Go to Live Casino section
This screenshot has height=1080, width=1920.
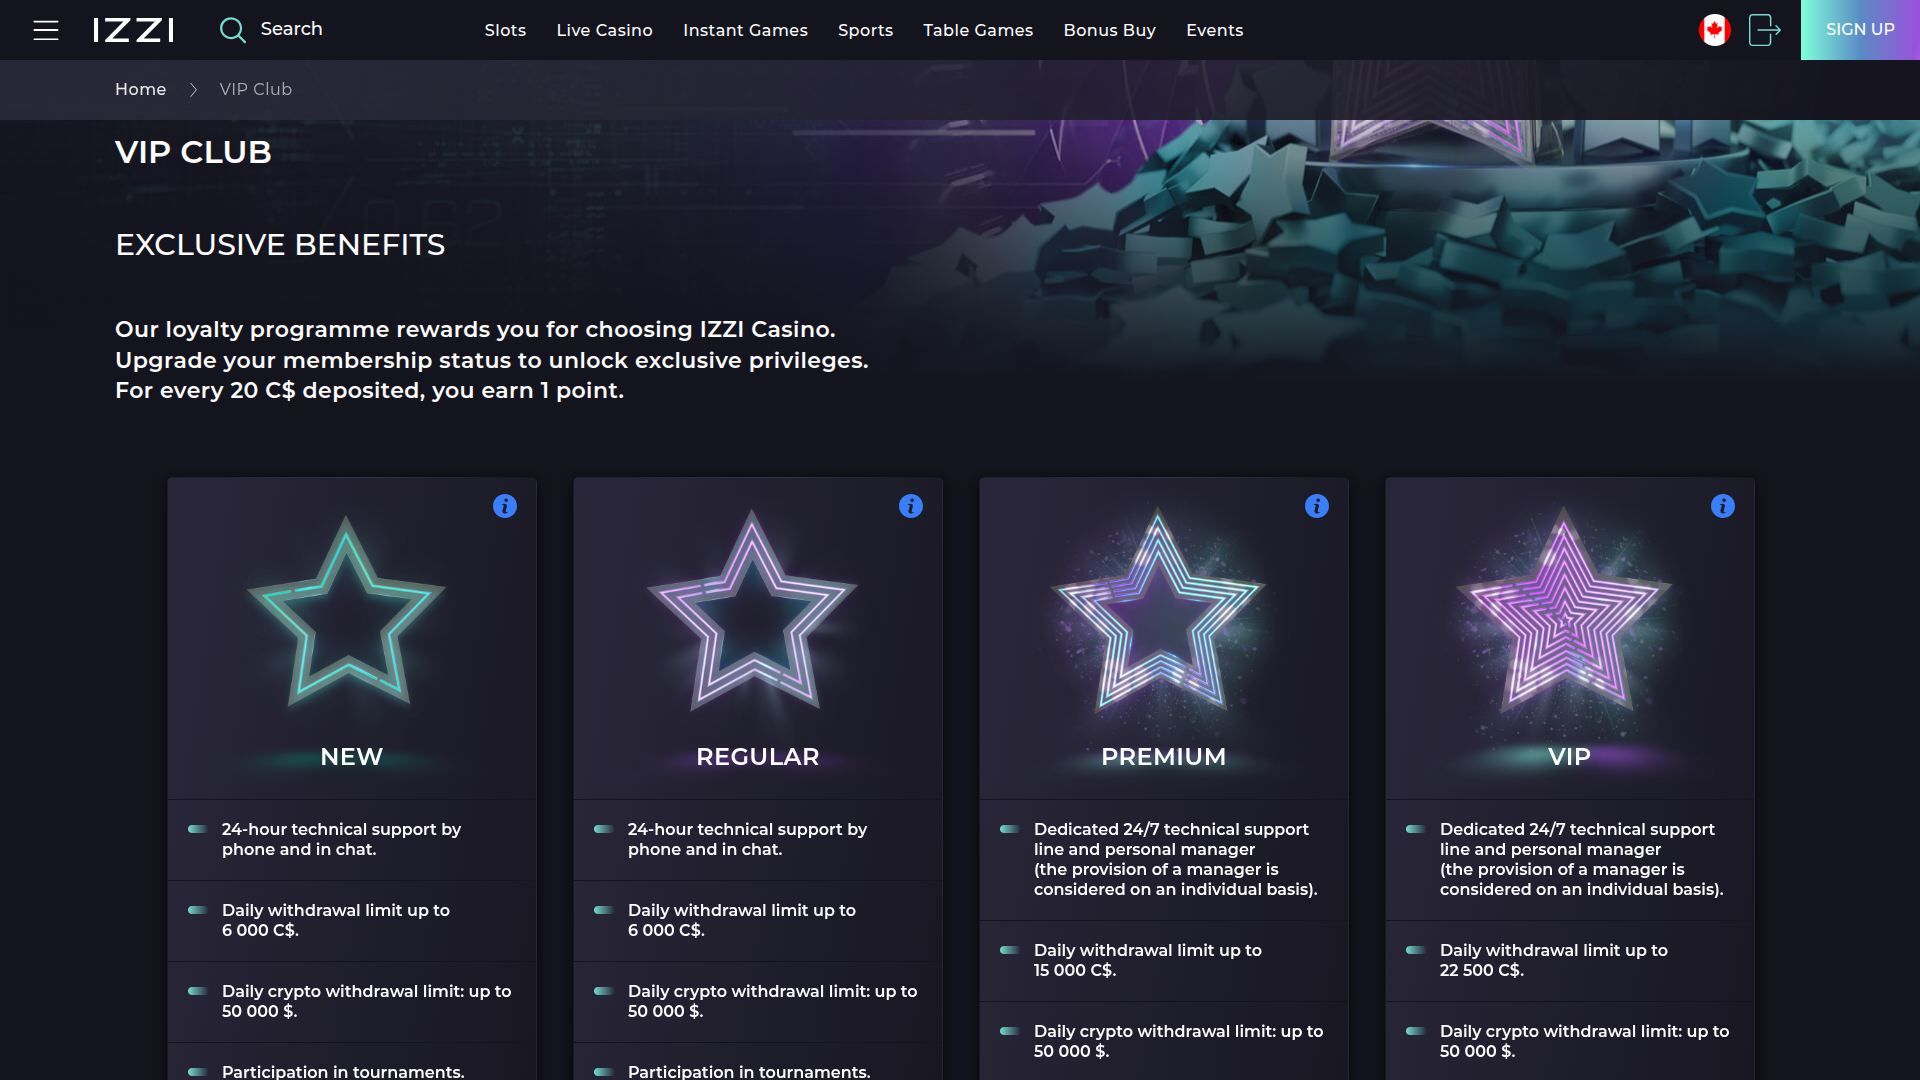pyautogui.click(x=604, y=30)
